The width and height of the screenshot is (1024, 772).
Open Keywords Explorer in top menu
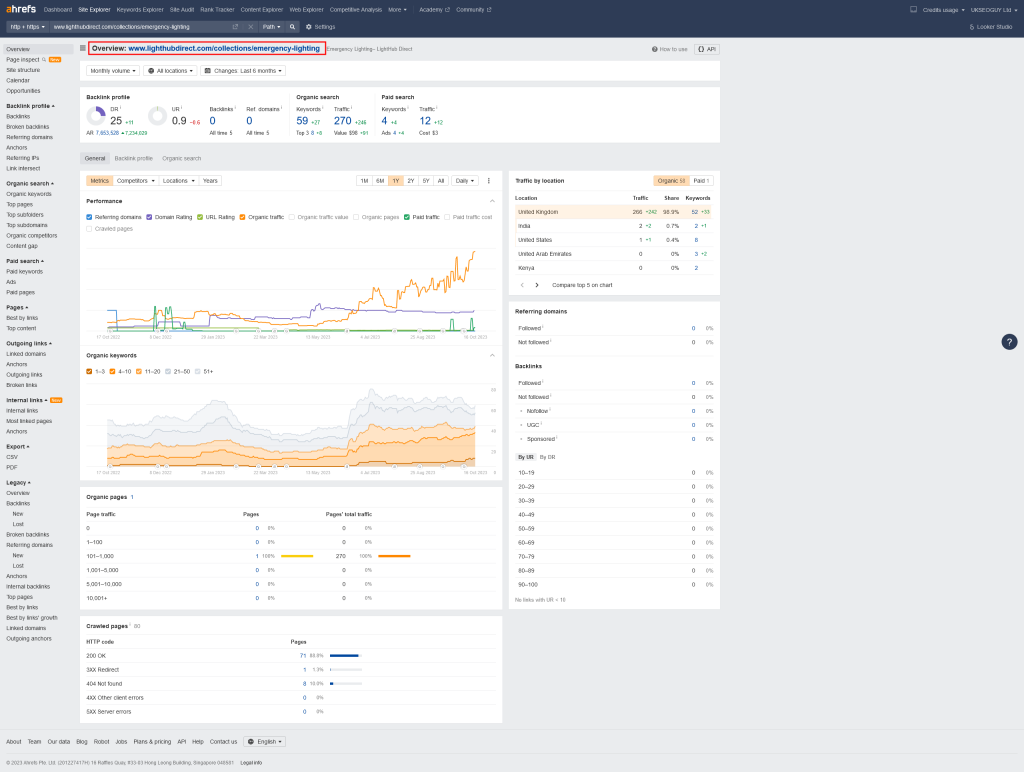pos(139,9)
